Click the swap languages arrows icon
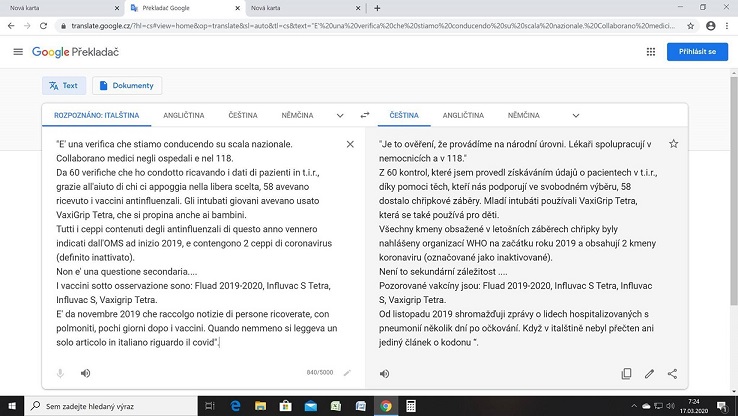The width and height of the screenshot is (738, 416). [365, 115]
